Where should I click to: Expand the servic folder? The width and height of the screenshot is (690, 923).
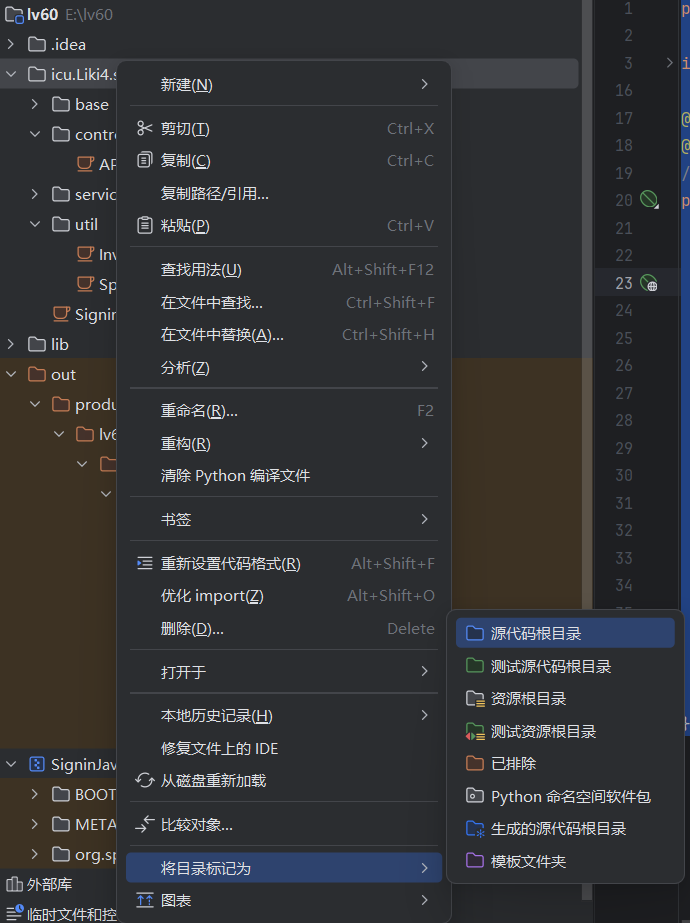pyautogui.click(x=35, y=194)
